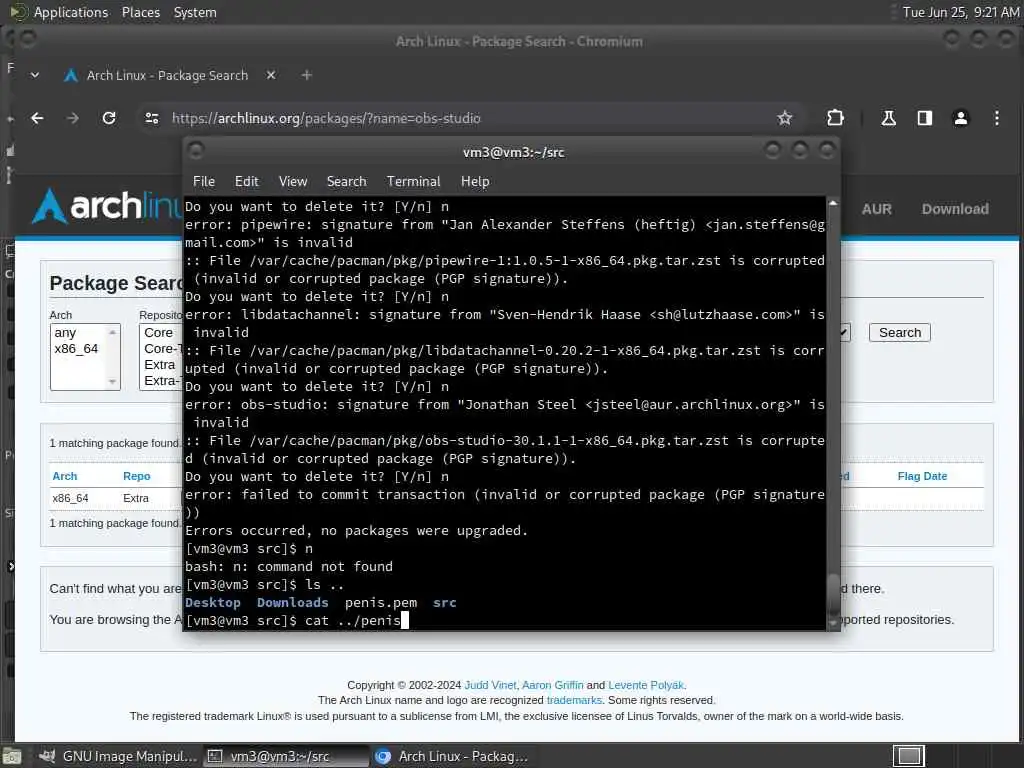Select 'Core' in the Repository list
The height and width of the screenshot is (768, 1024).
pyautogui.click(x=159, y=332)
